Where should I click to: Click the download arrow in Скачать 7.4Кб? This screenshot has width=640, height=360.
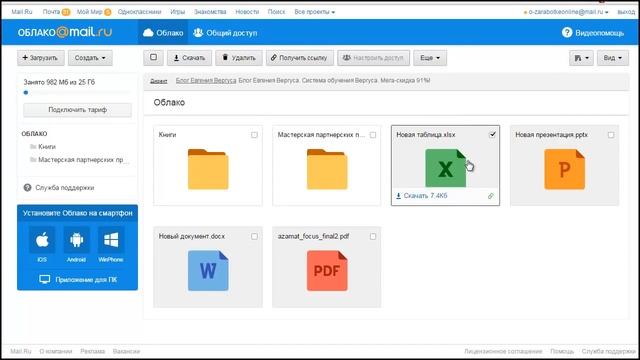pos(398,196)
